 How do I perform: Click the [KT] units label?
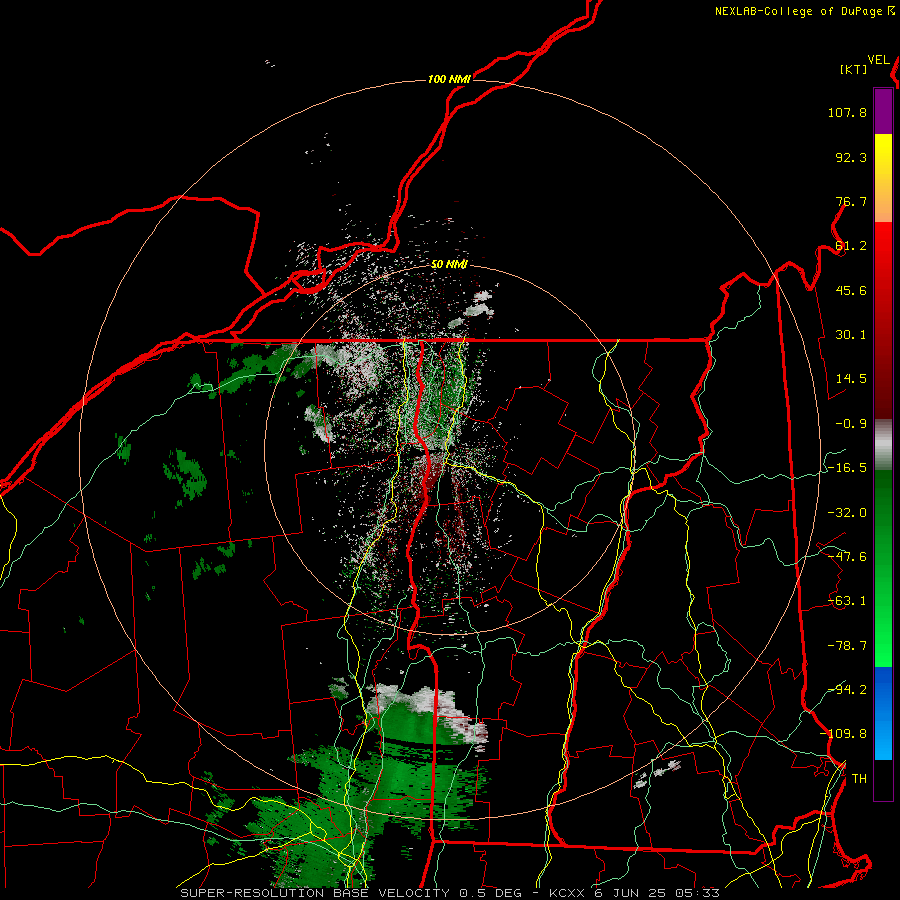click(854, 69)
